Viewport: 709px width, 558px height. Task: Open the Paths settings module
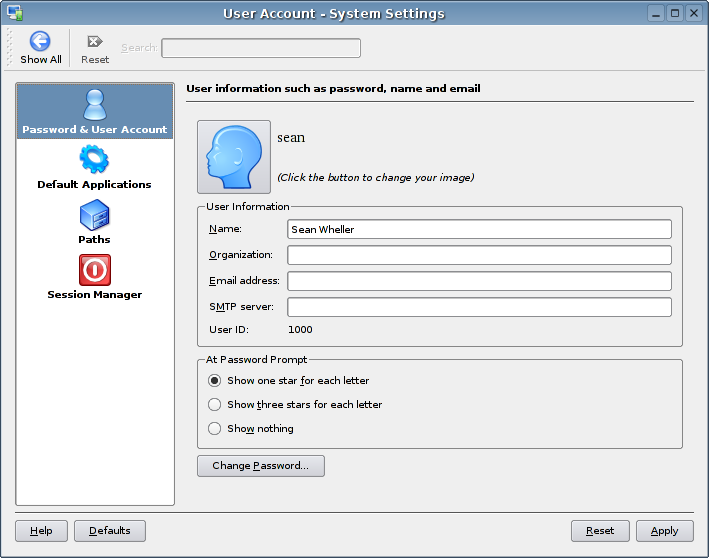(94, 221)
